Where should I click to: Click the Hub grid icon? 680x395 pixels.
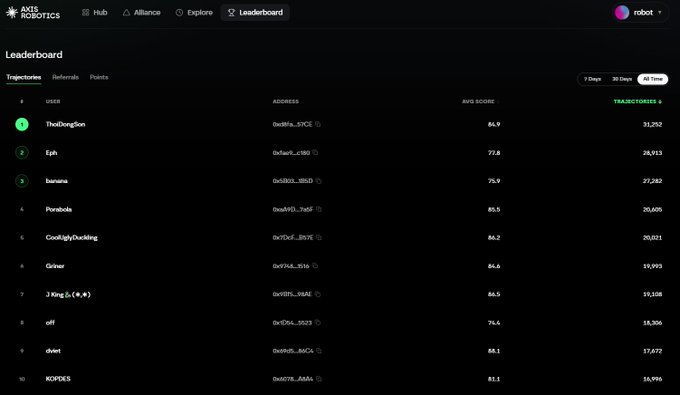(x=85, y=13)
